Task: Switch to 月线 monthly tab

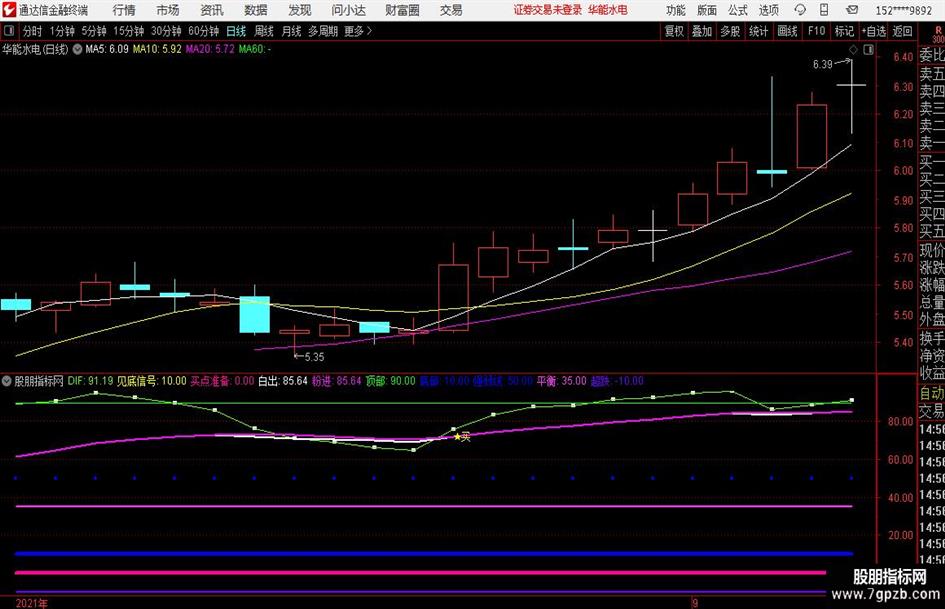Action: coord(291,31)
